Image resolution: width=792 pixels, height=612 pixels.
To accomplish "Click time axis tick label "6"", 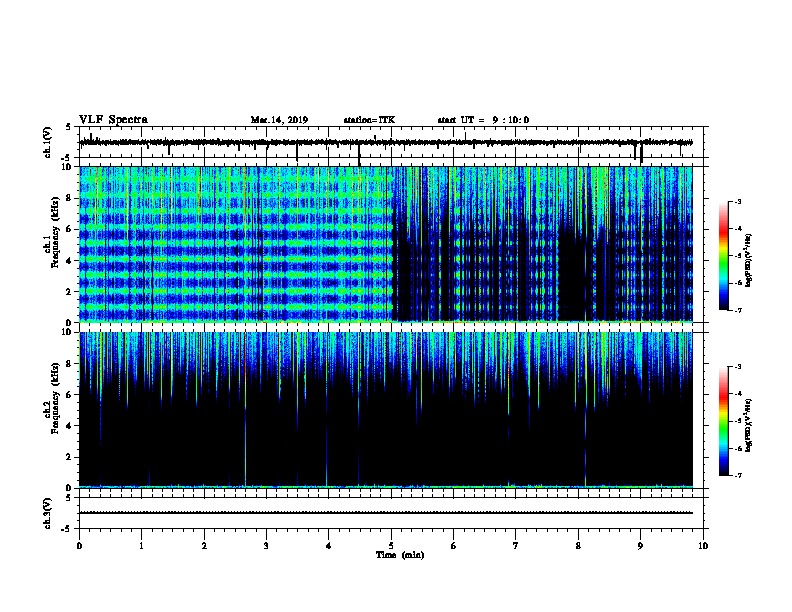I will [x=453, y=545].
